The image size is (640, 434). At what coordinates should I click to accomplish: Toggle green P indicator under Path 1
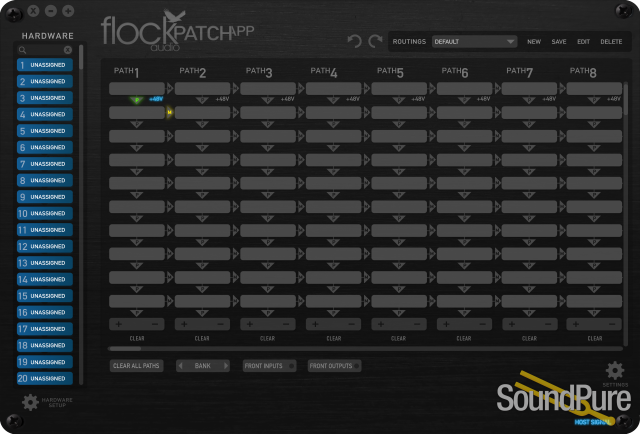[x=137, y=100]
